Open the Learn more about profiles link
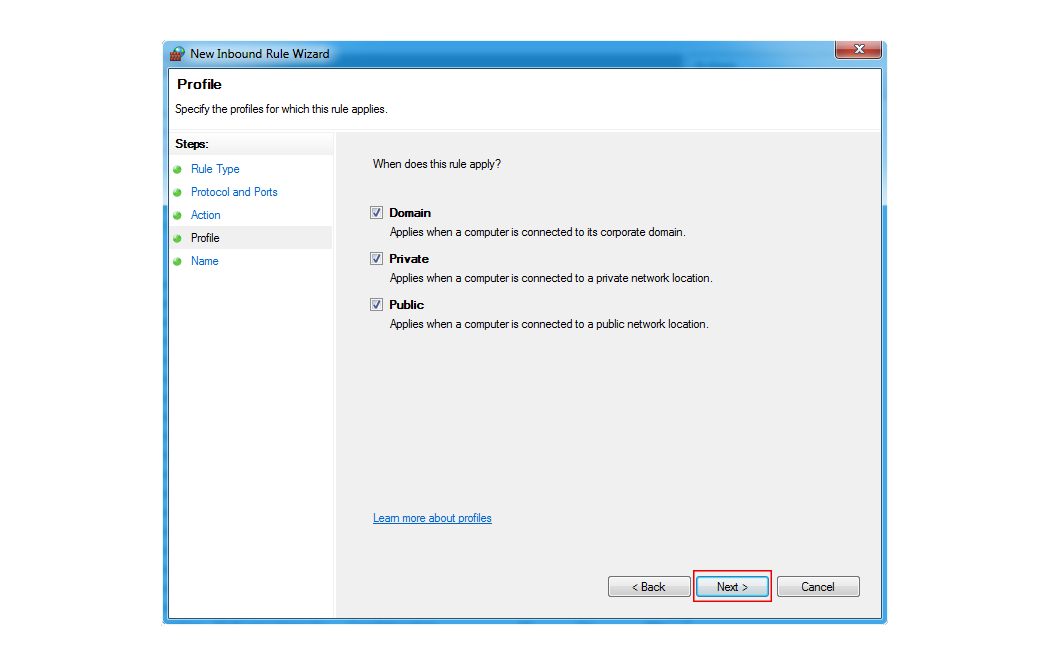 (x=432, y=518)
